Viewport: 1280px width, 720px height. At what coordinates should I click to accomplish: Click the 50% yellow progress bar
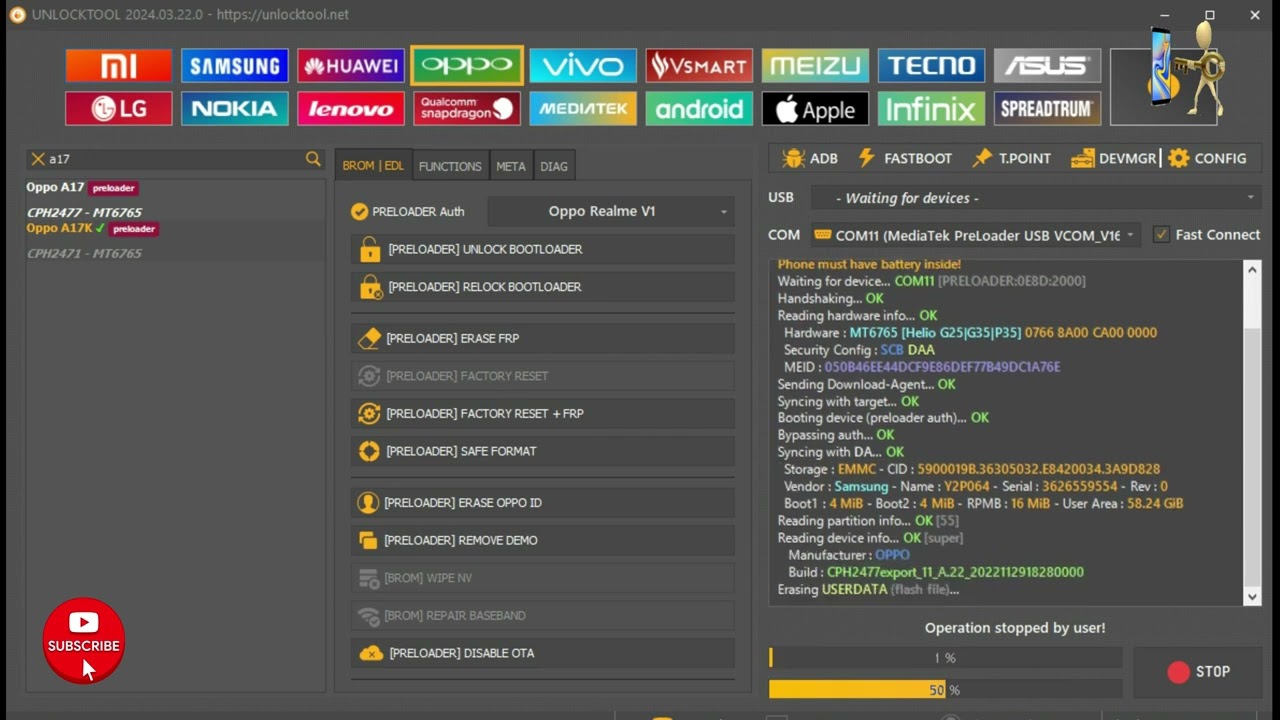point(856,690)
